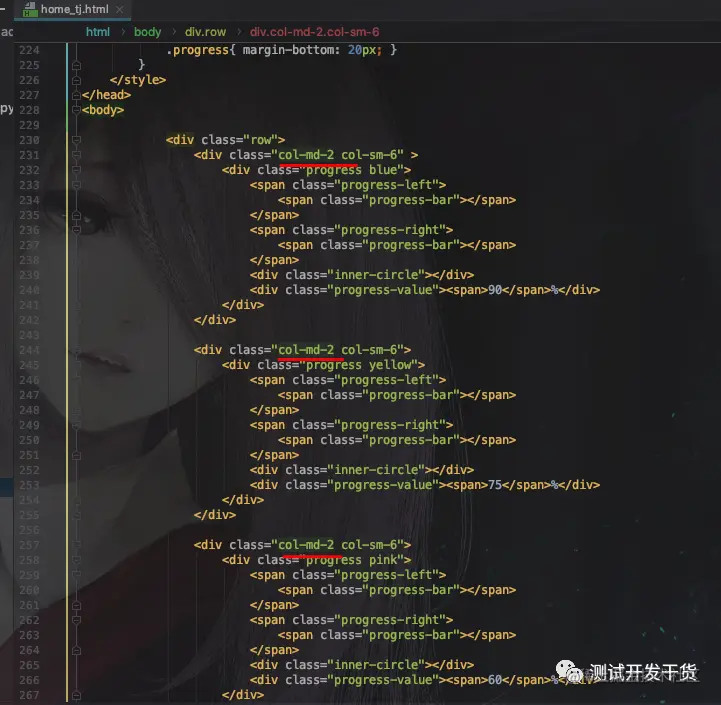Click "col-md-2 col-sm-6" on line 257

pyautogui.click(x=338, y=545)
